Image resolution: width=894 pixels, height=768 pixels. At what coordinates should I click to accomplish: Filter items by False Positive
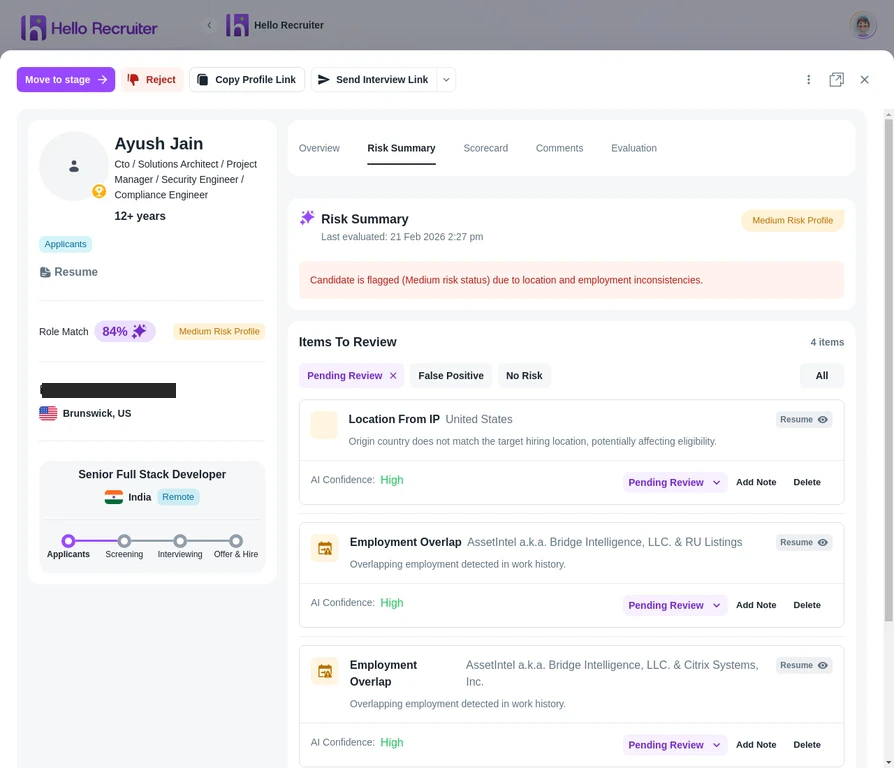click(450, 376)
